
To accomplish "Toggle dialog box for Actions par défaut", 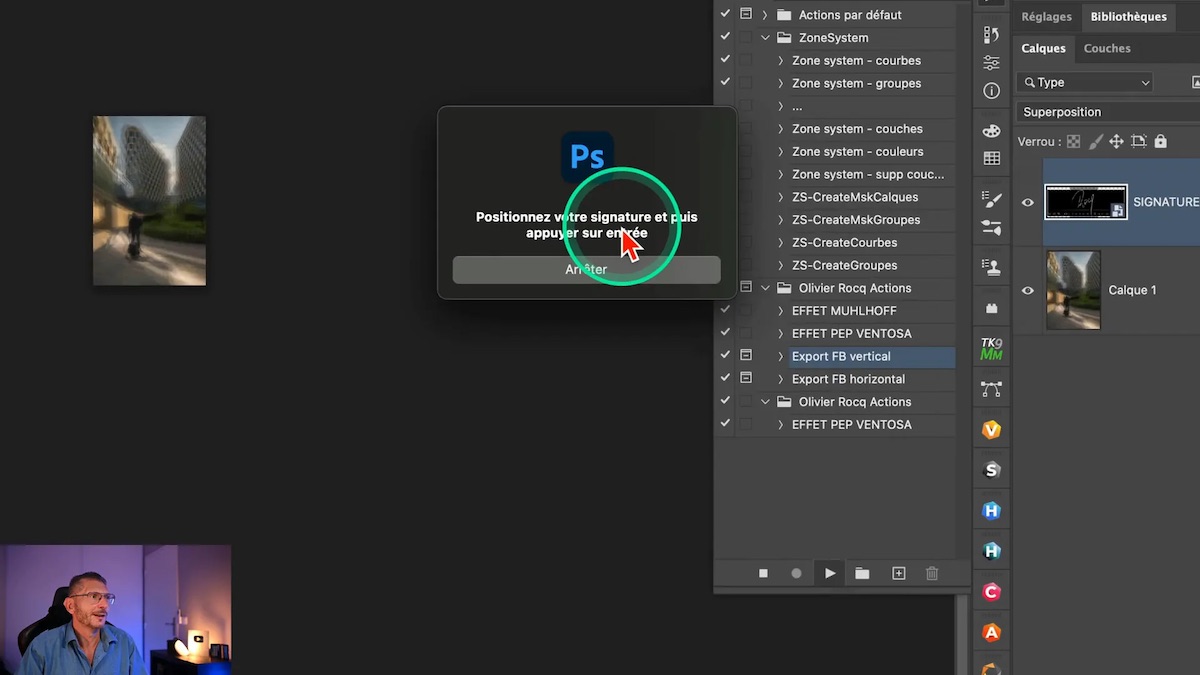I will click(x=746, y=14).
